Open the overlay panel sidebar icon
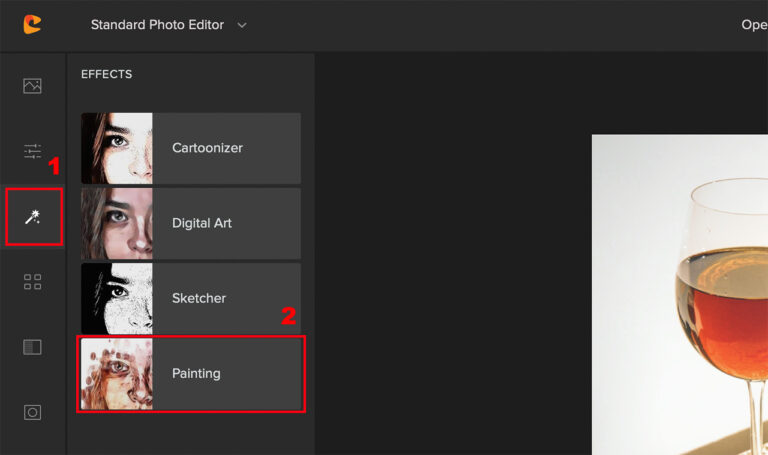Image resolution: width=768 pixels, height=455 pixels. point(32,347)
